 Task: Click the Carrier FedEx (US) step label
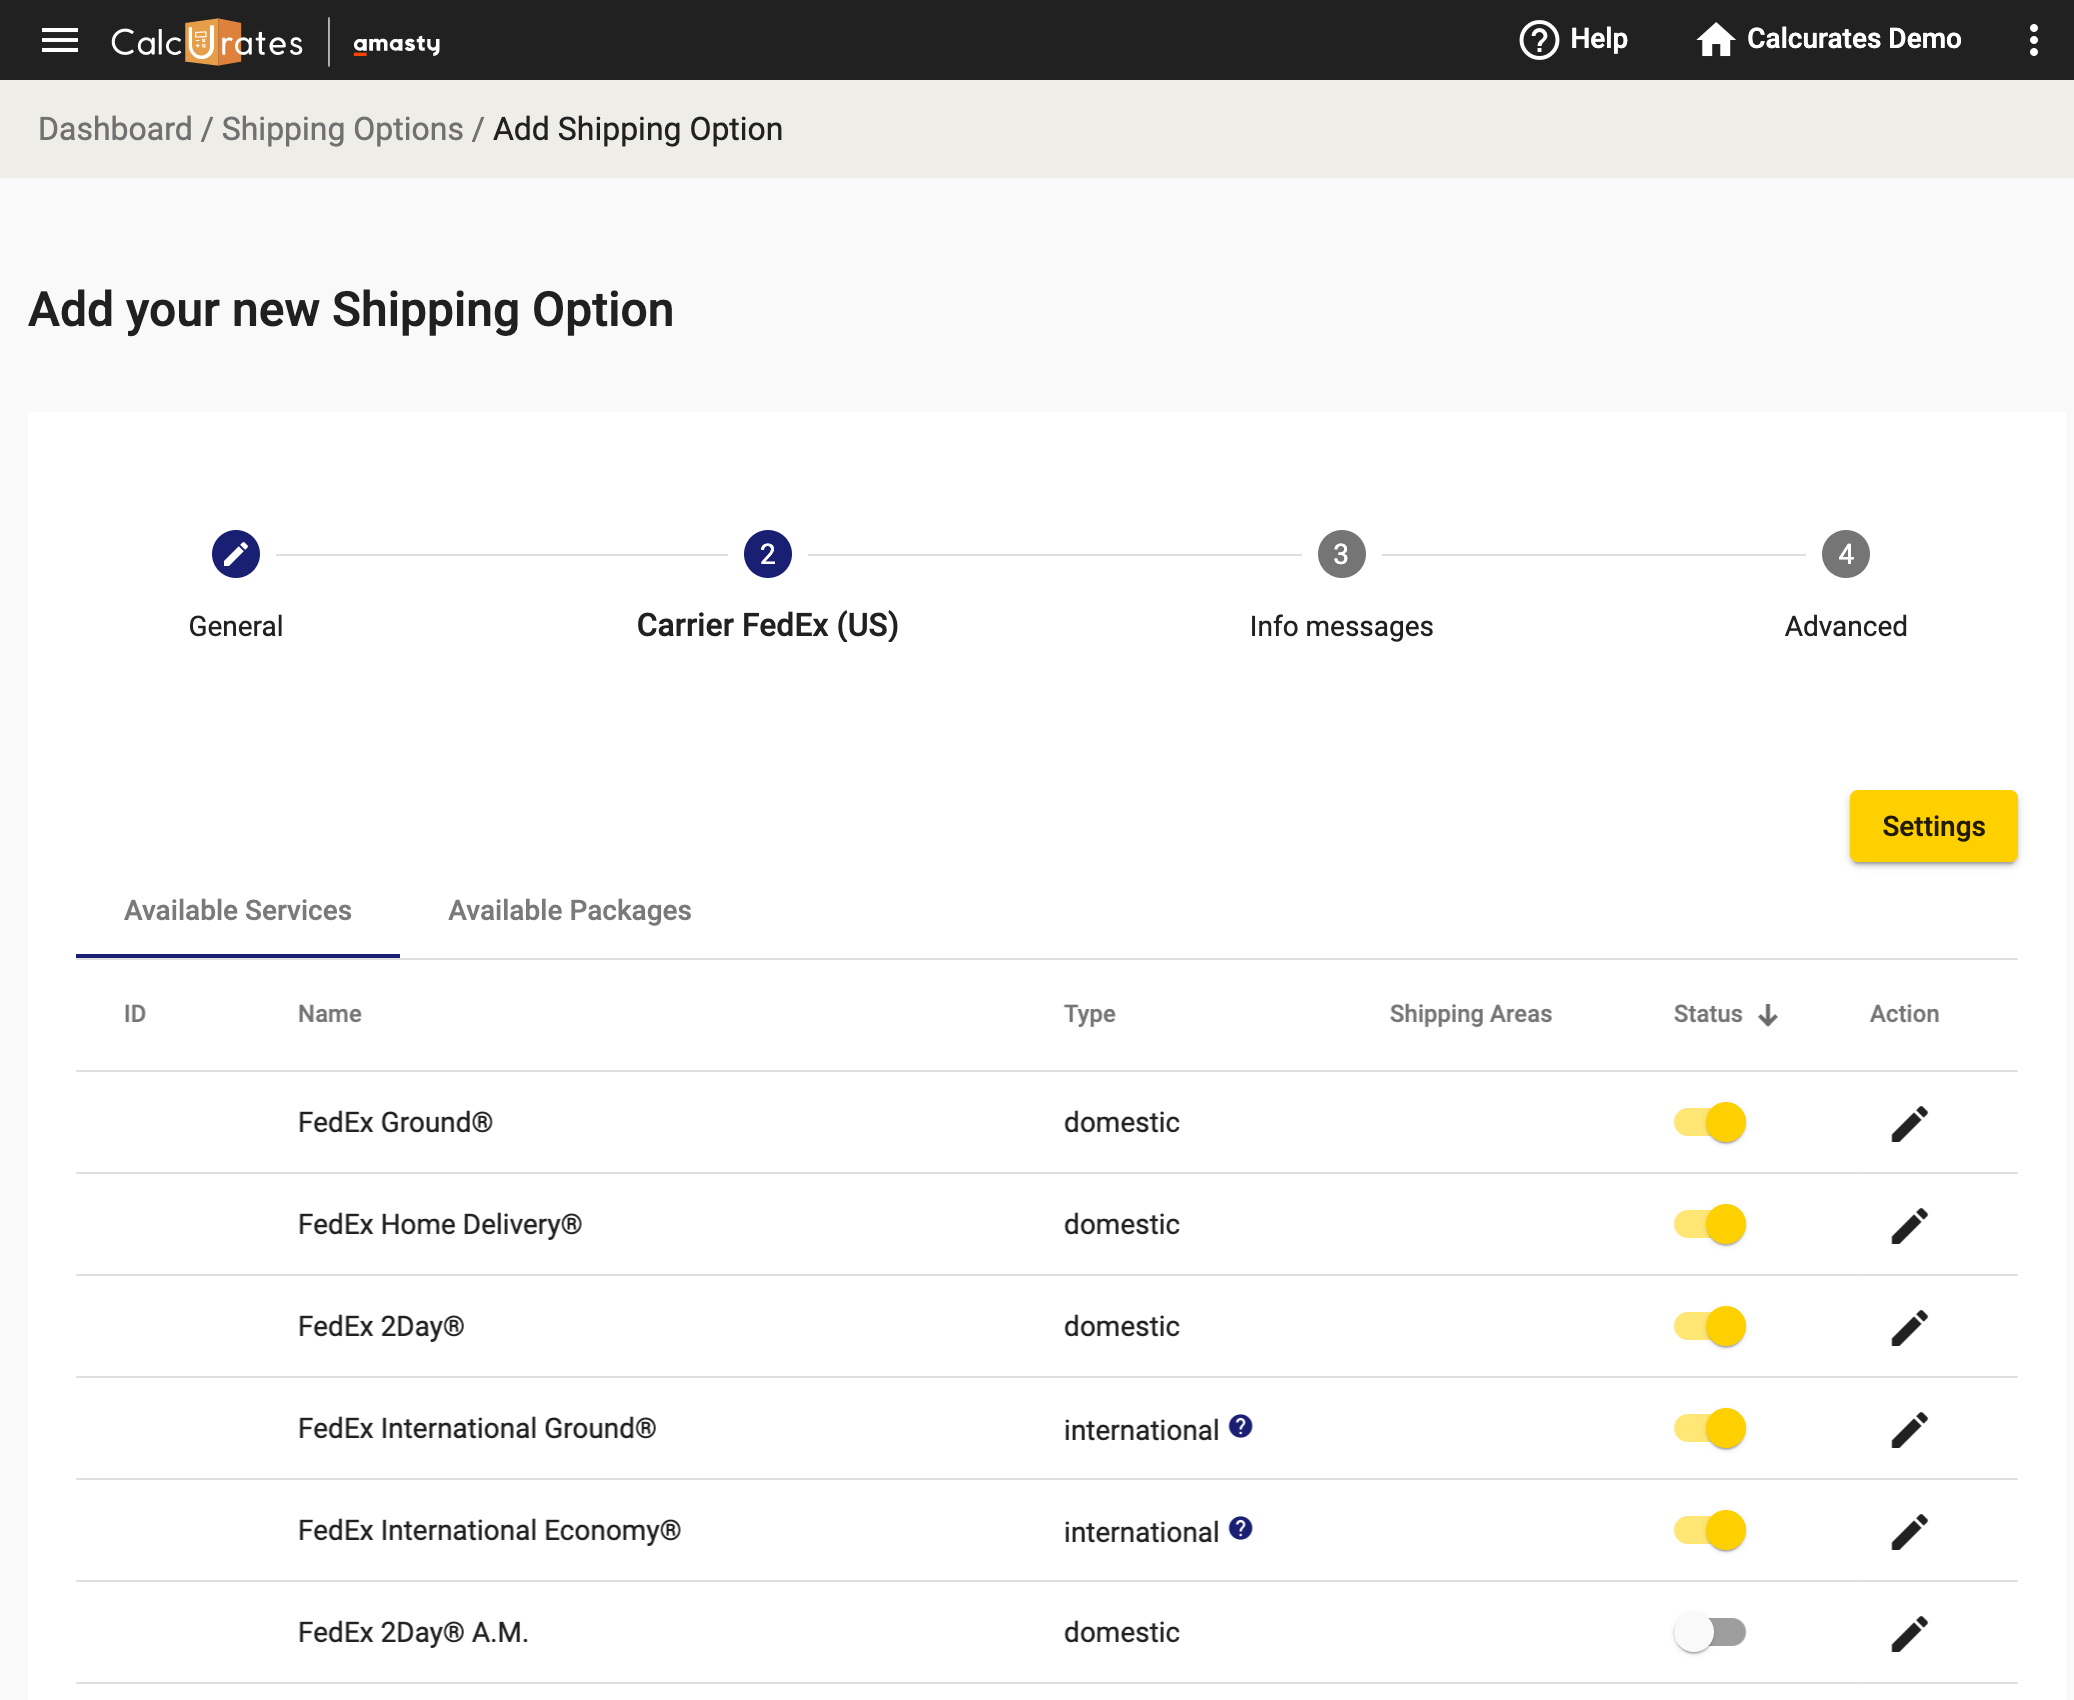768,625
